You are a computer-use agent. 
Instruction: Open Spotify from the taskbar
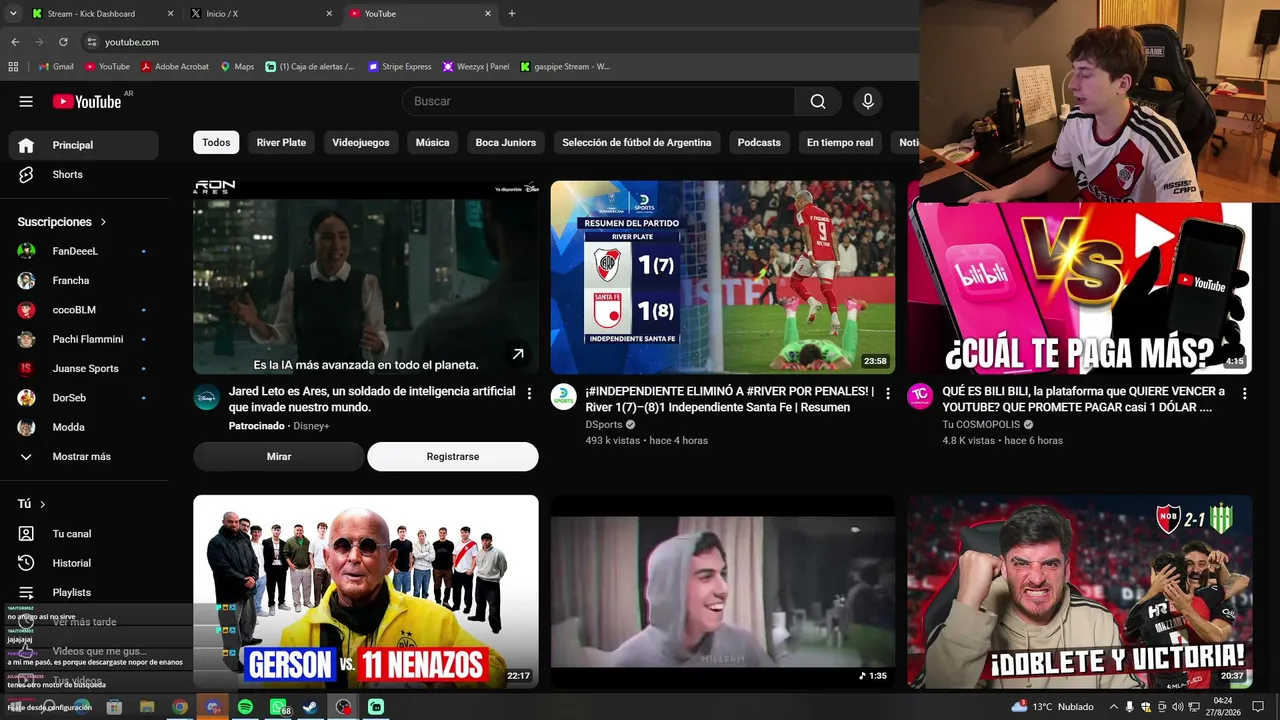click(245, 707)
